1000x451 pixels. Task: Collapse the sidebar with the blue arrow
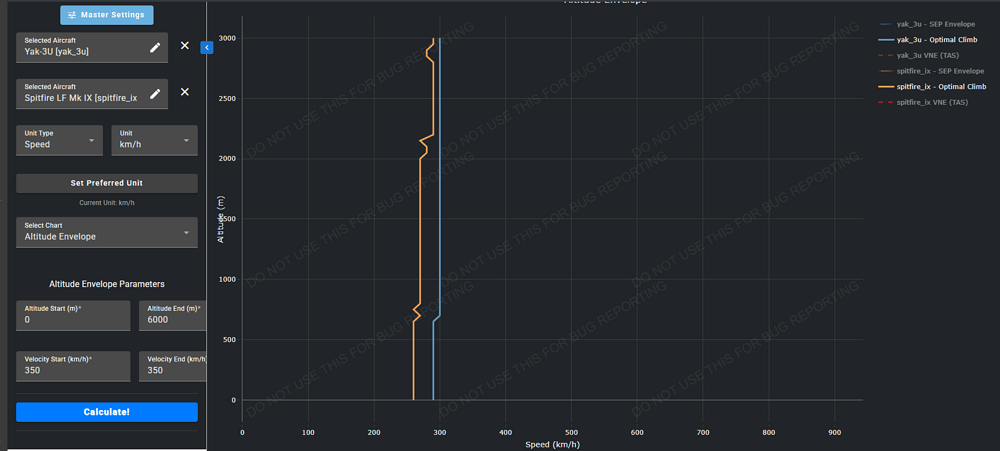[x=206, y=47]
